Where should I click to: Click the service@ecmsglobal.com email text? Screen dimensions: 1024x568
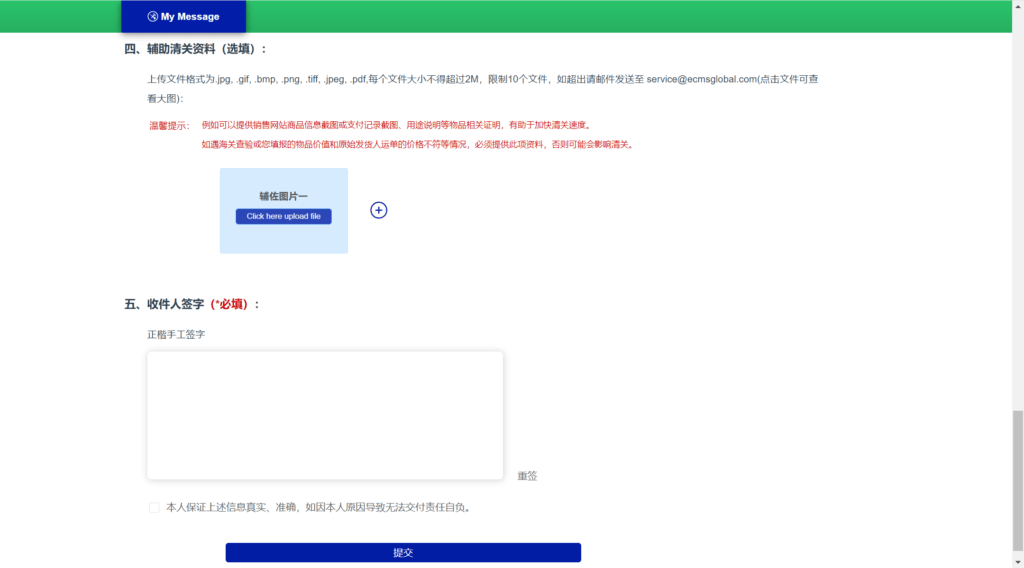click(x=701, y=79)
